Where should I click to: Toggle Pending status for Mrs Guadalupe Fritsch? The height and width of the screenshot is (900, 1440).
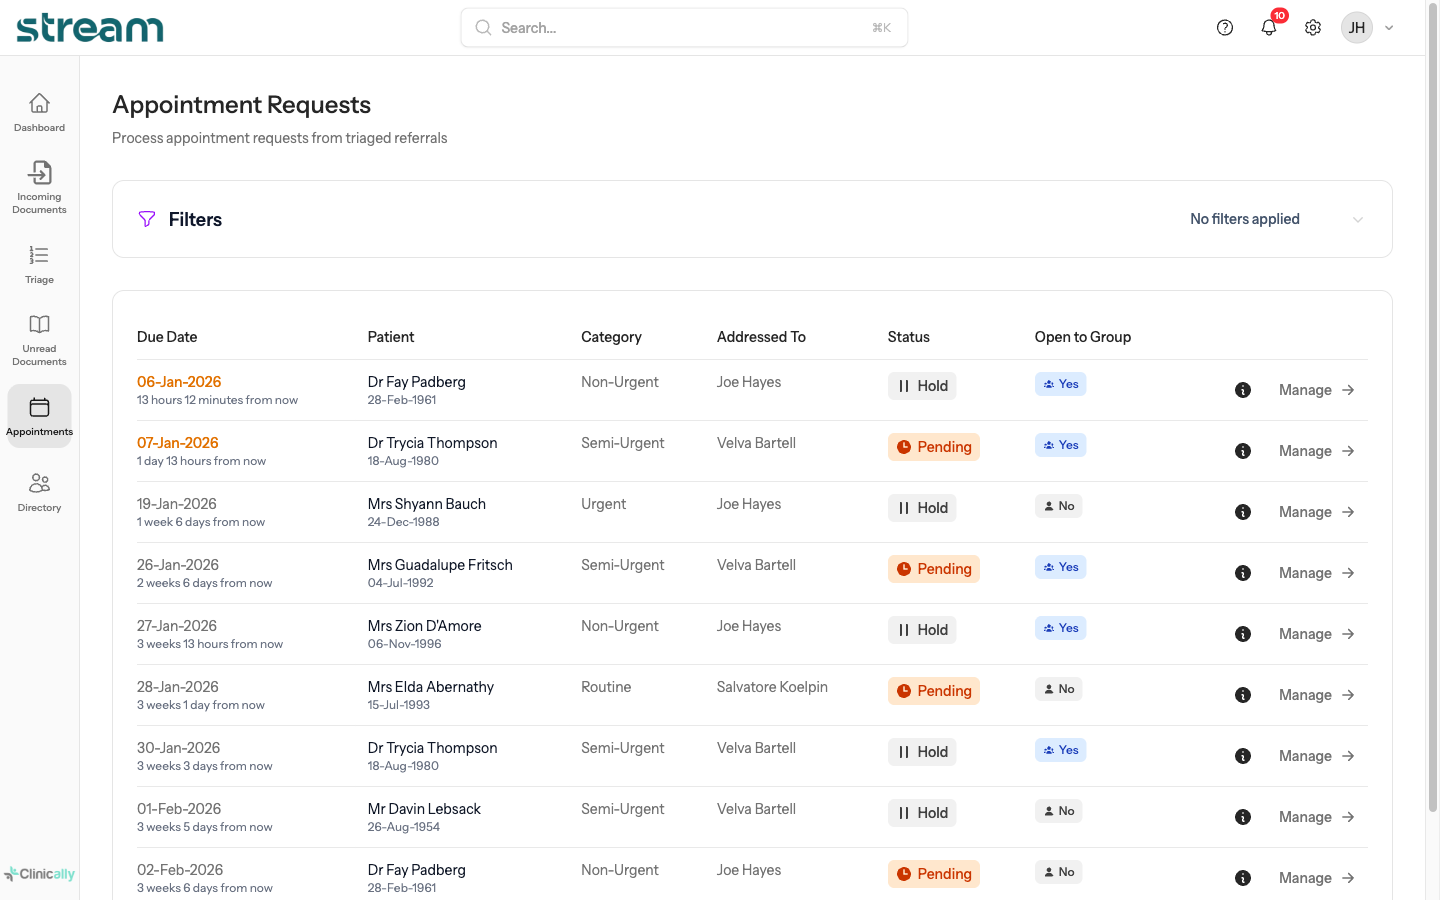[933, 568]
